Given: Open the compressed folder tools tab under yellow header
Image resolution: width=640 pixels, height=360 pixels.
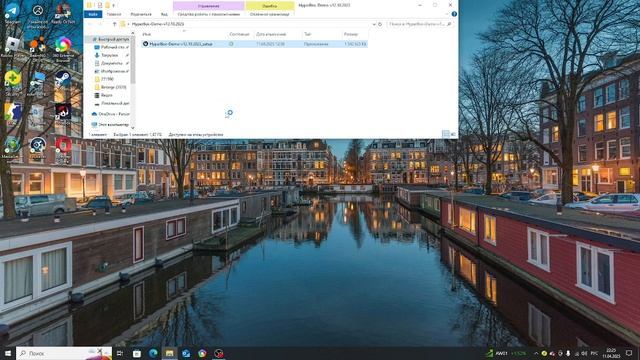Looking at the screenshot, I should click(269, 14).
